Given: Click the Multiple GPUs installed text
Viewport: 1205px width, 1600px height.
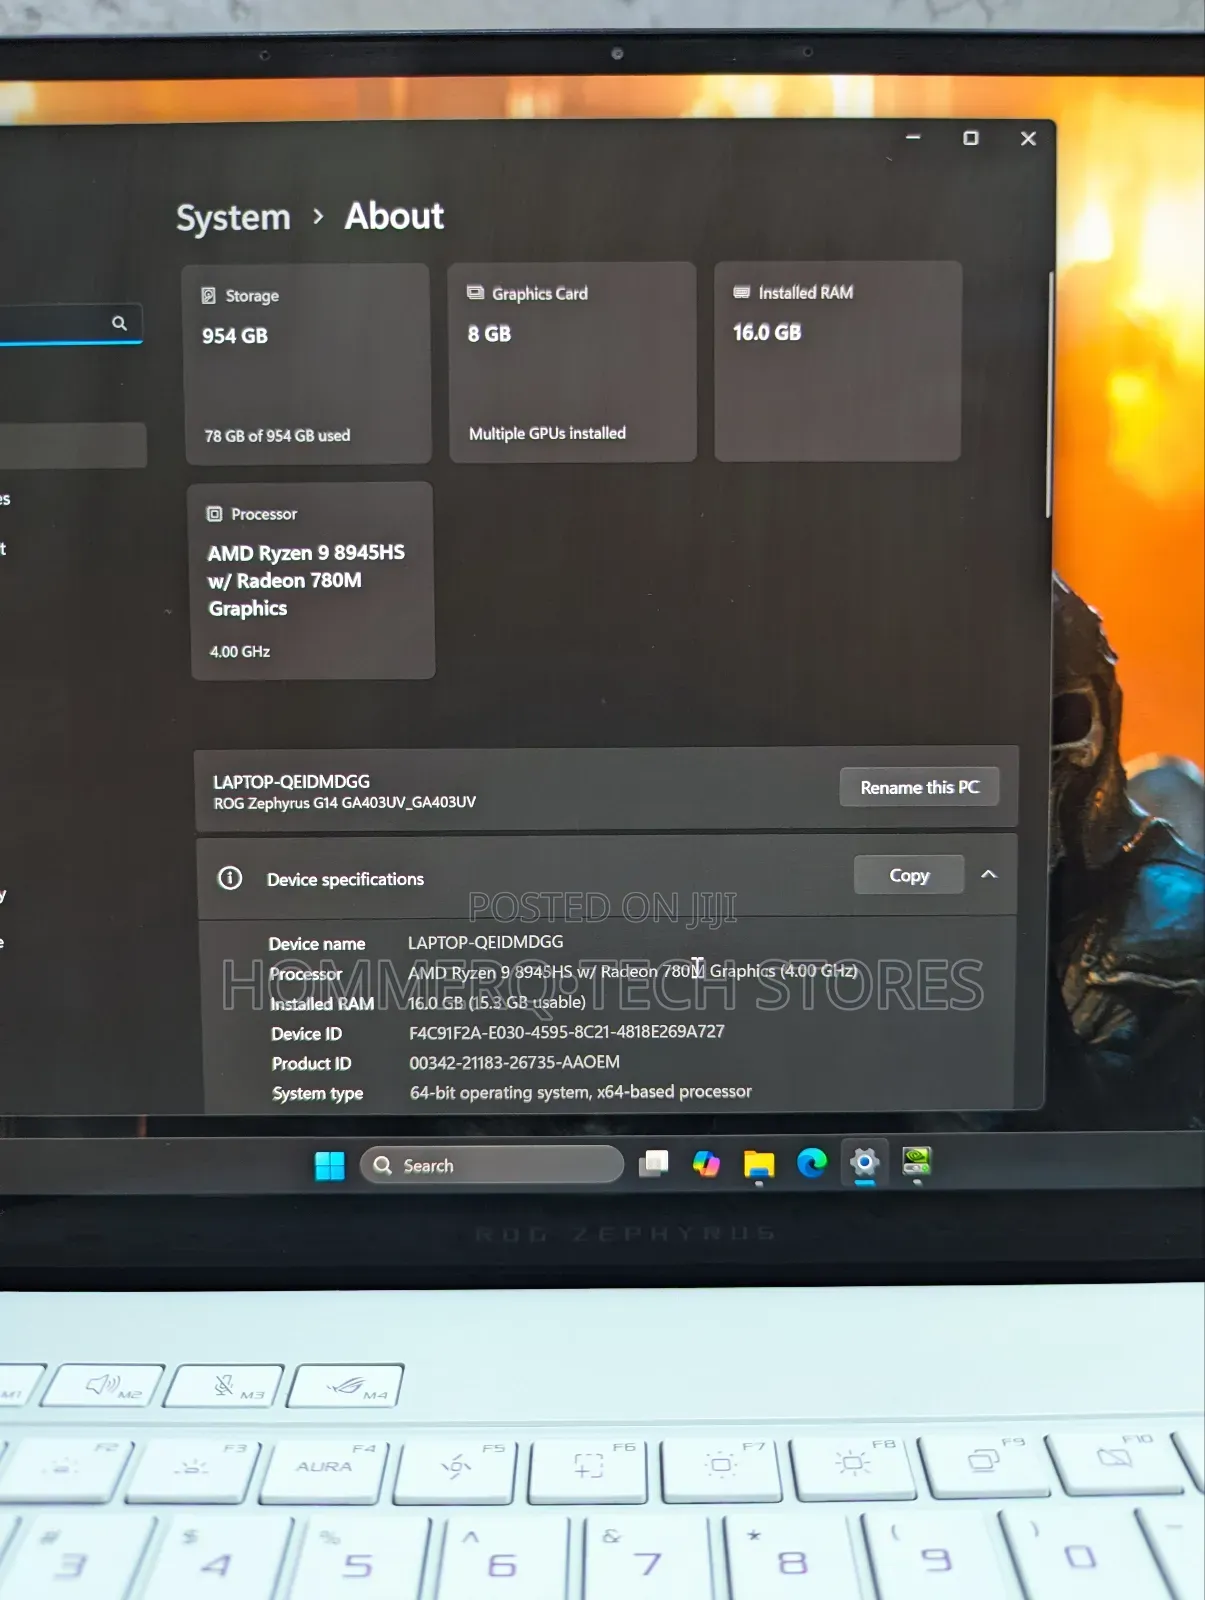Looking at the screenshot, I should click(547, 434).
